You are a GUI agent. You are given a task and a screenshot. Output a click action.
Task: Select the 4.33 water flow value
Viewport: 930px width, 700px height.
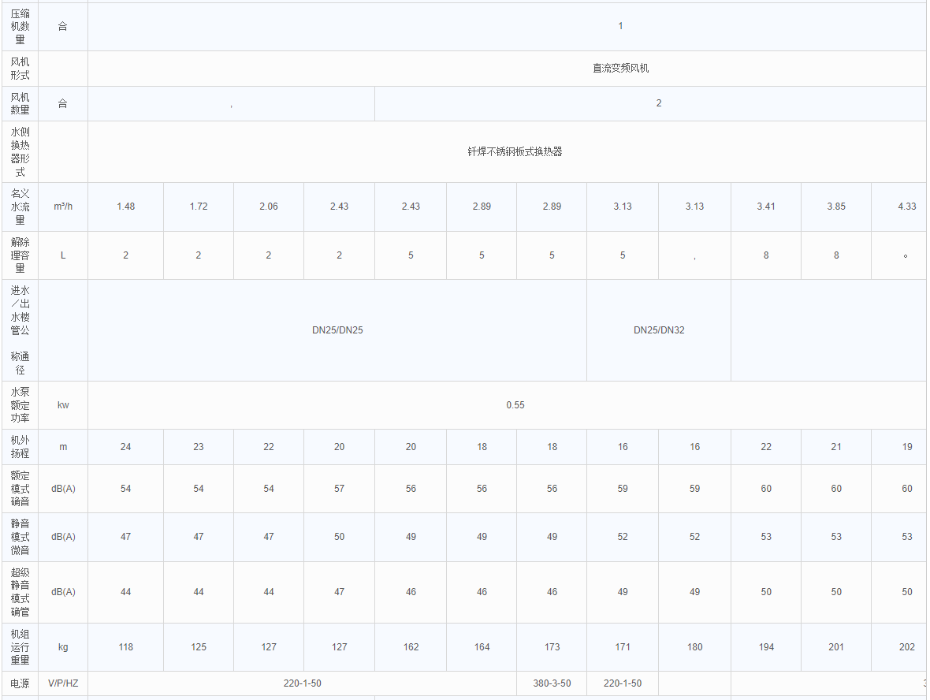point(906,206)
